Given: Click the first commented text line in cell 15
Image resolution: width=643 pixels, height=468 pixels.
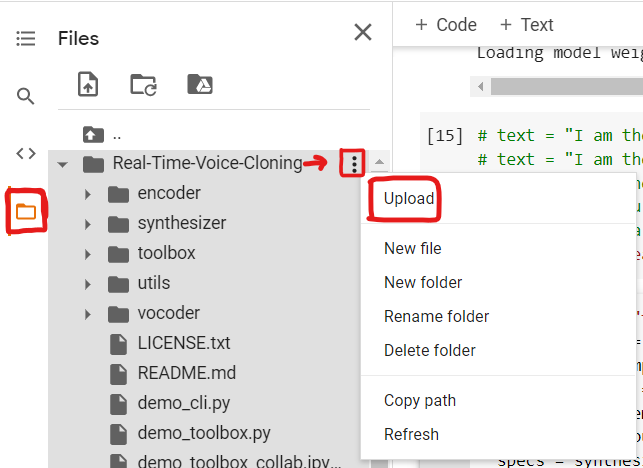Looking at the screenshot, I should [560, 135].
